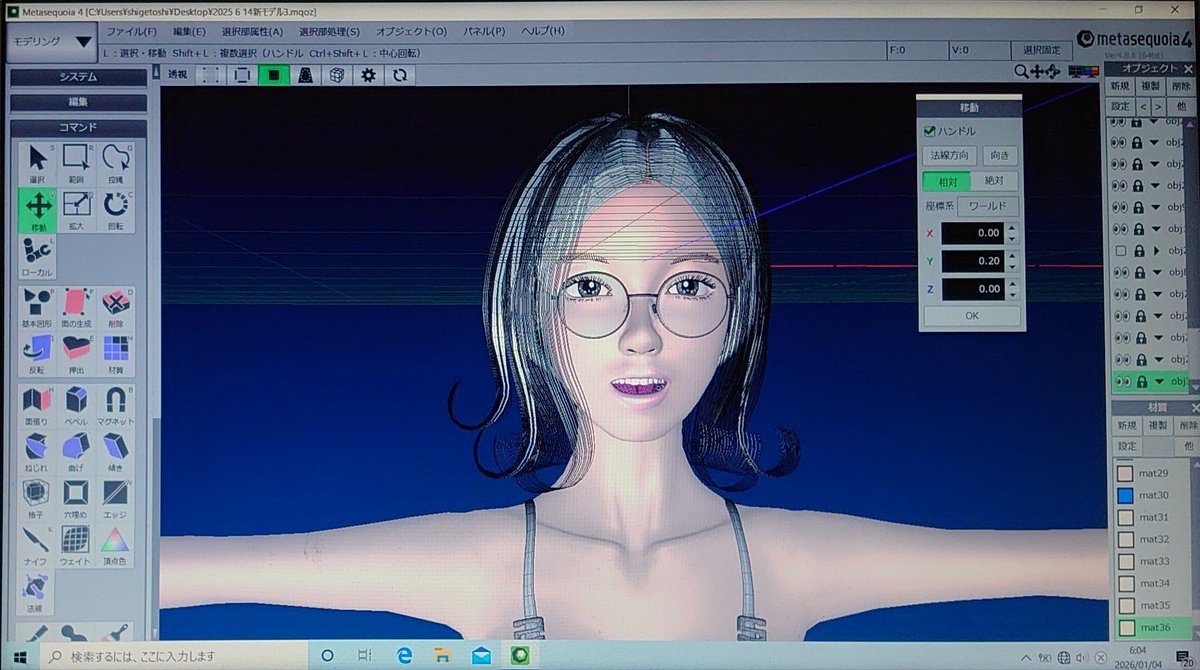Select the マグネット magnet tool

pyautogui.click(x=116, y=406)
